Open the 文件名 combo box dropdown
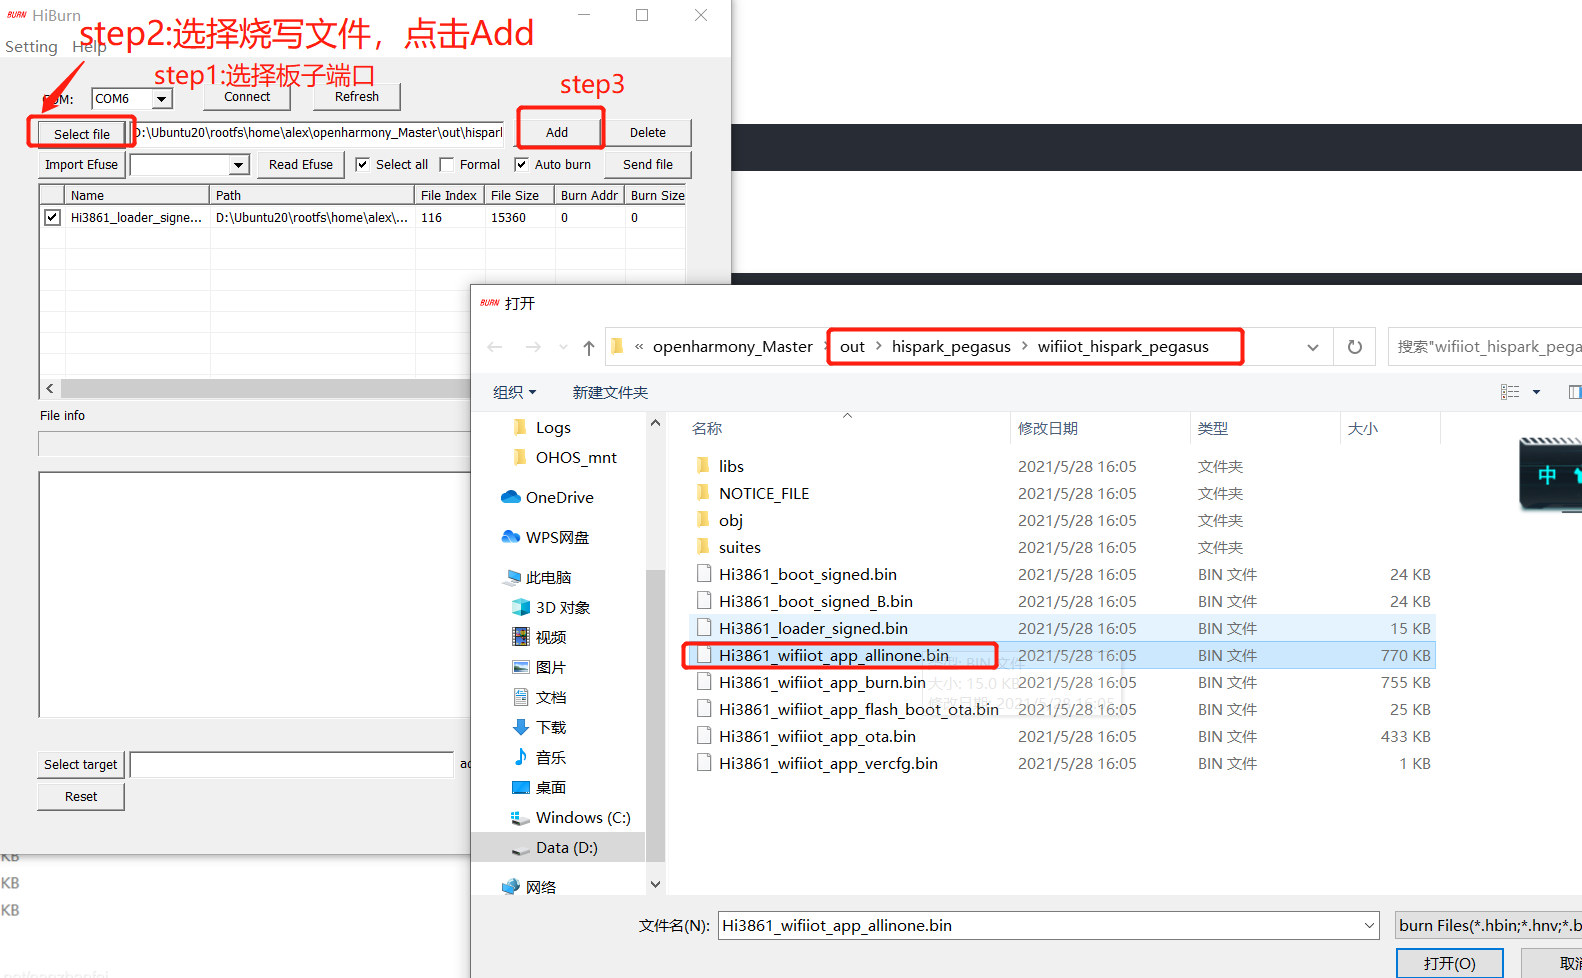Viewport: 1582px width, 978px height. pos(1369,926)
